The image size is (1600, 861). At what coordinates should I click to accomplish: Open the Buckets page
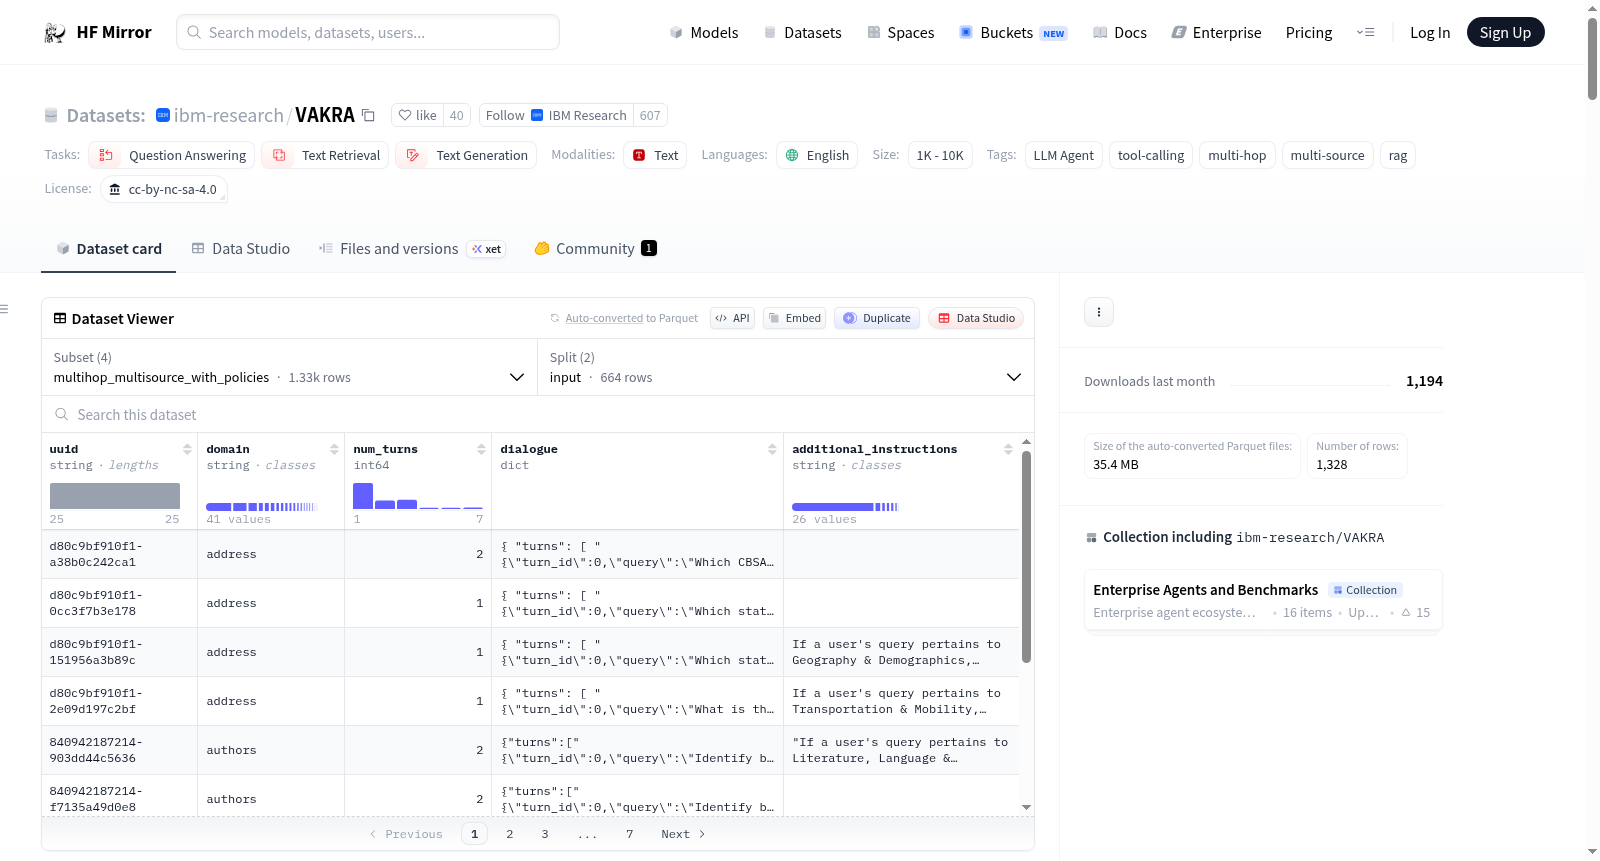click(x=1013, y=33)
